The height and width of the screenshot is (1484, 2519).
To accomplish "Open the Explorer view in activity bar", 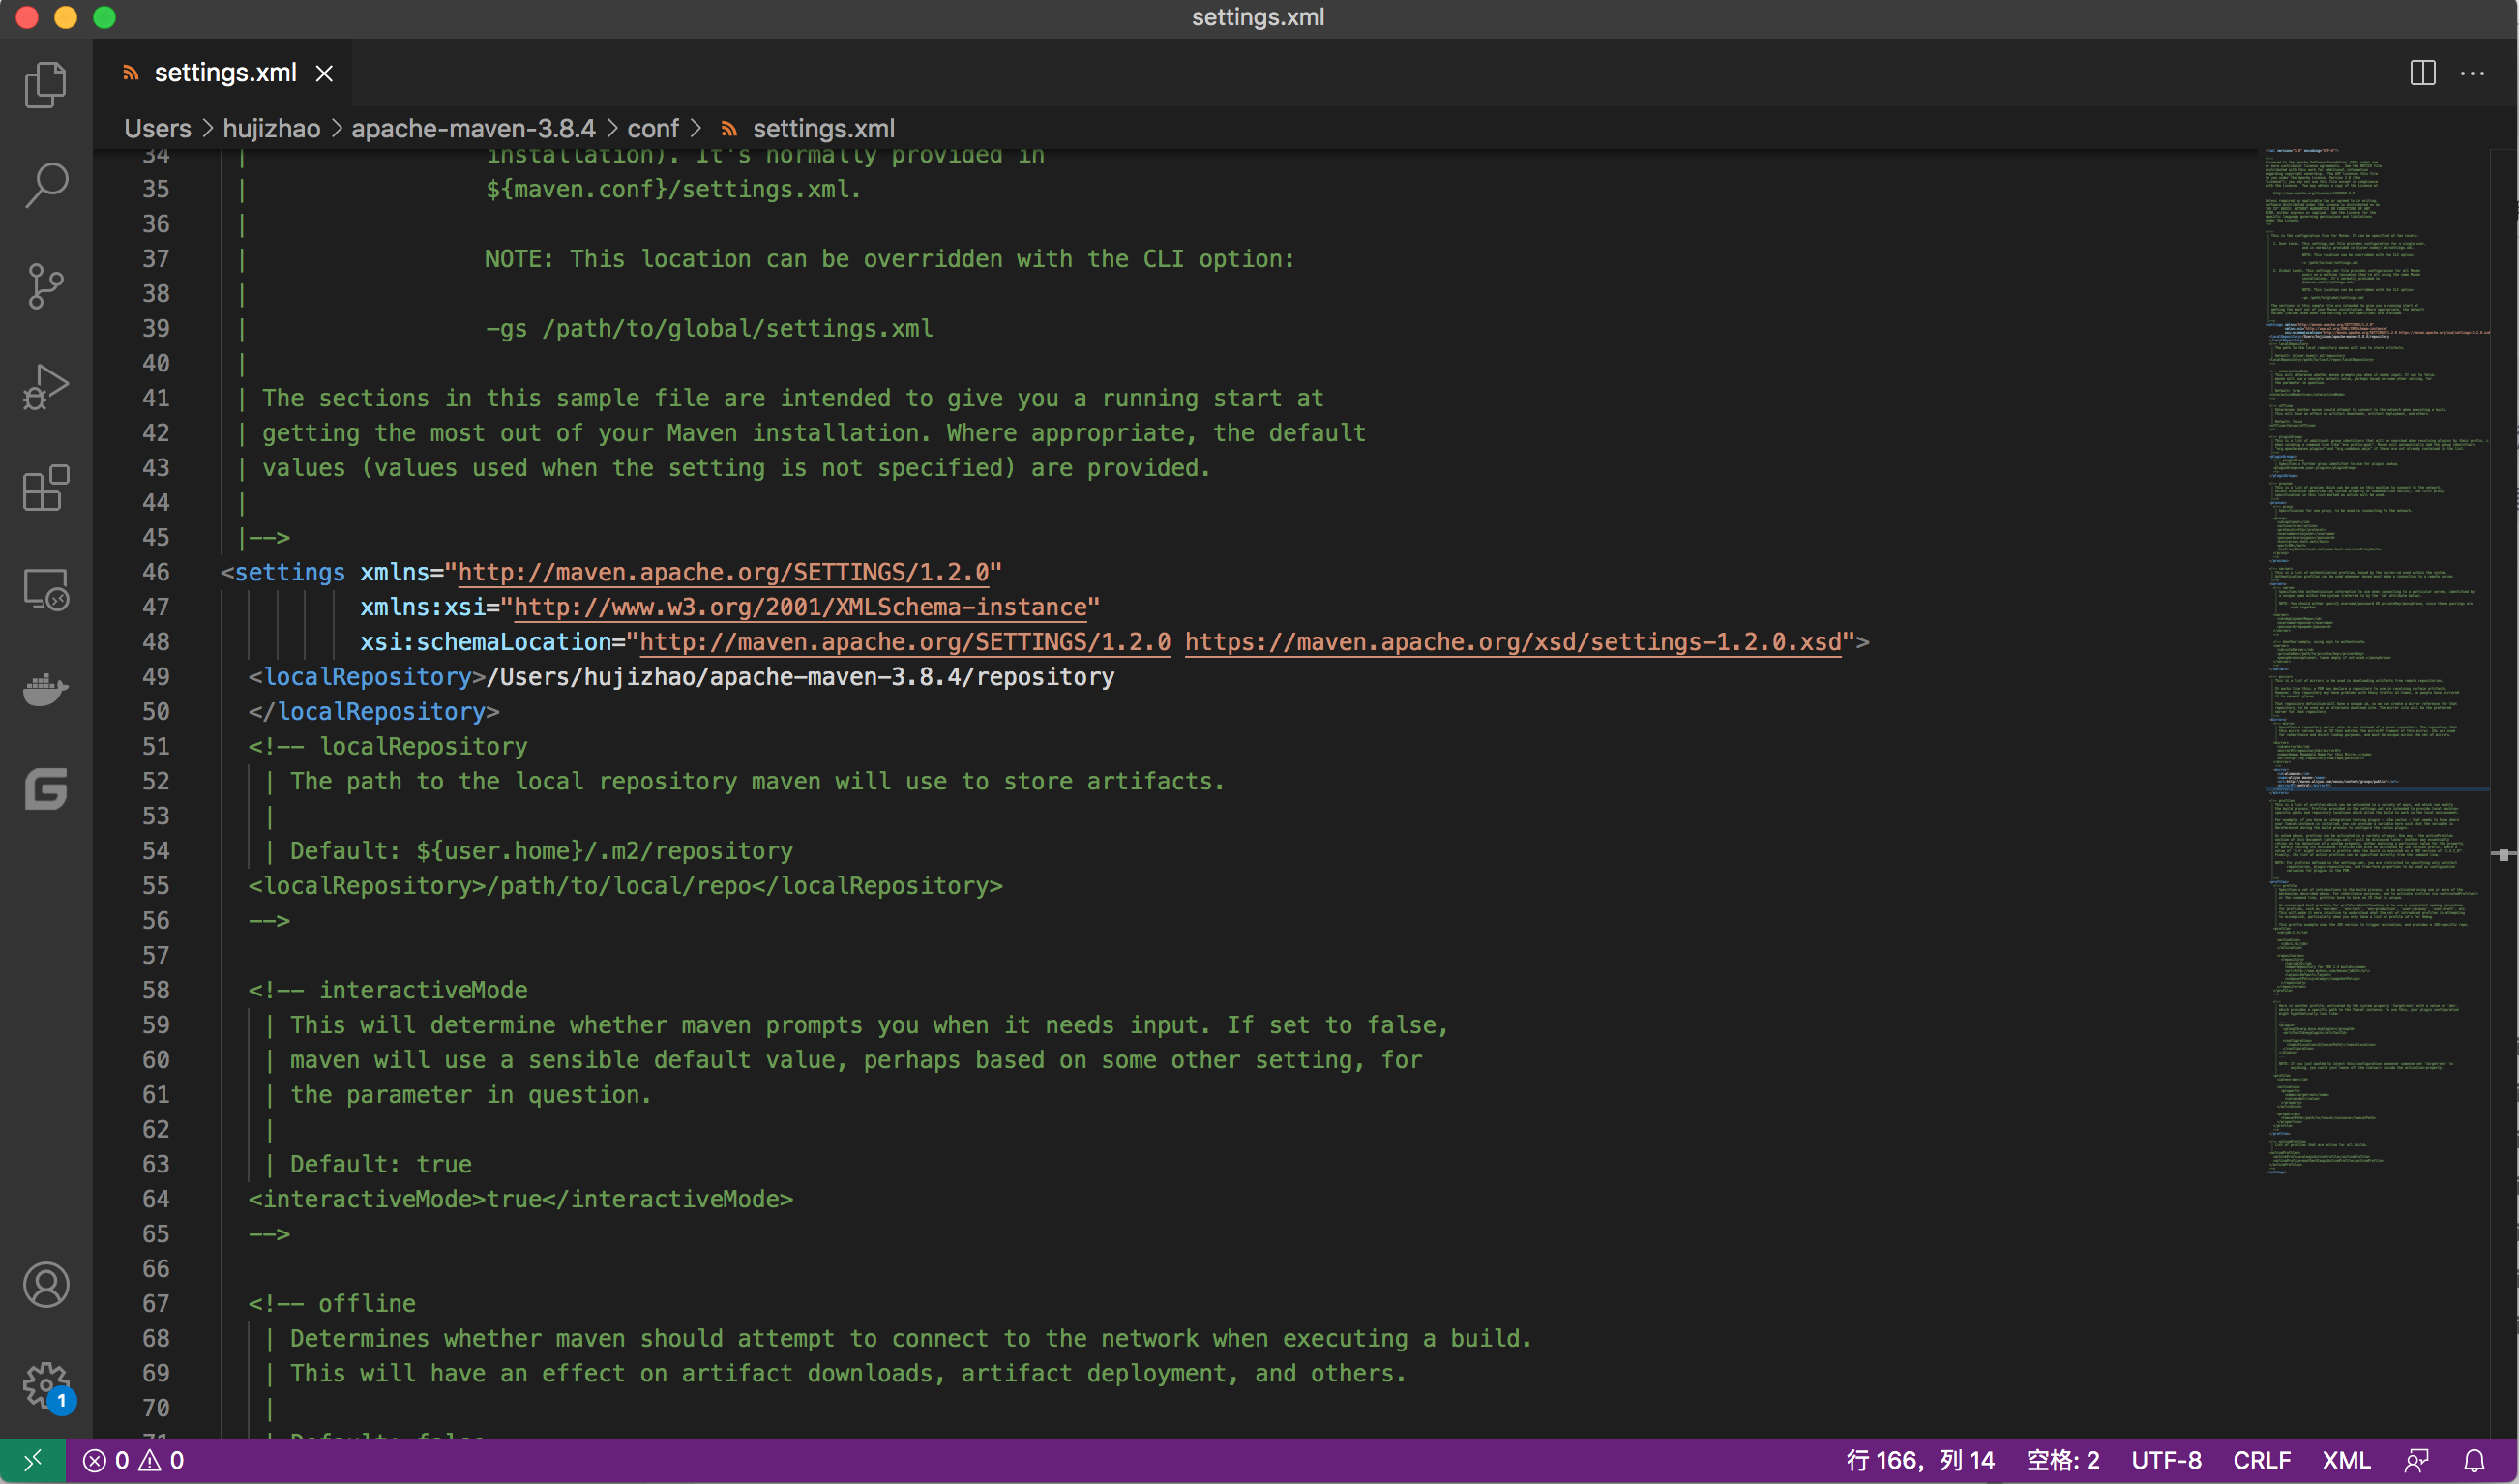I will tap(45, 85).
